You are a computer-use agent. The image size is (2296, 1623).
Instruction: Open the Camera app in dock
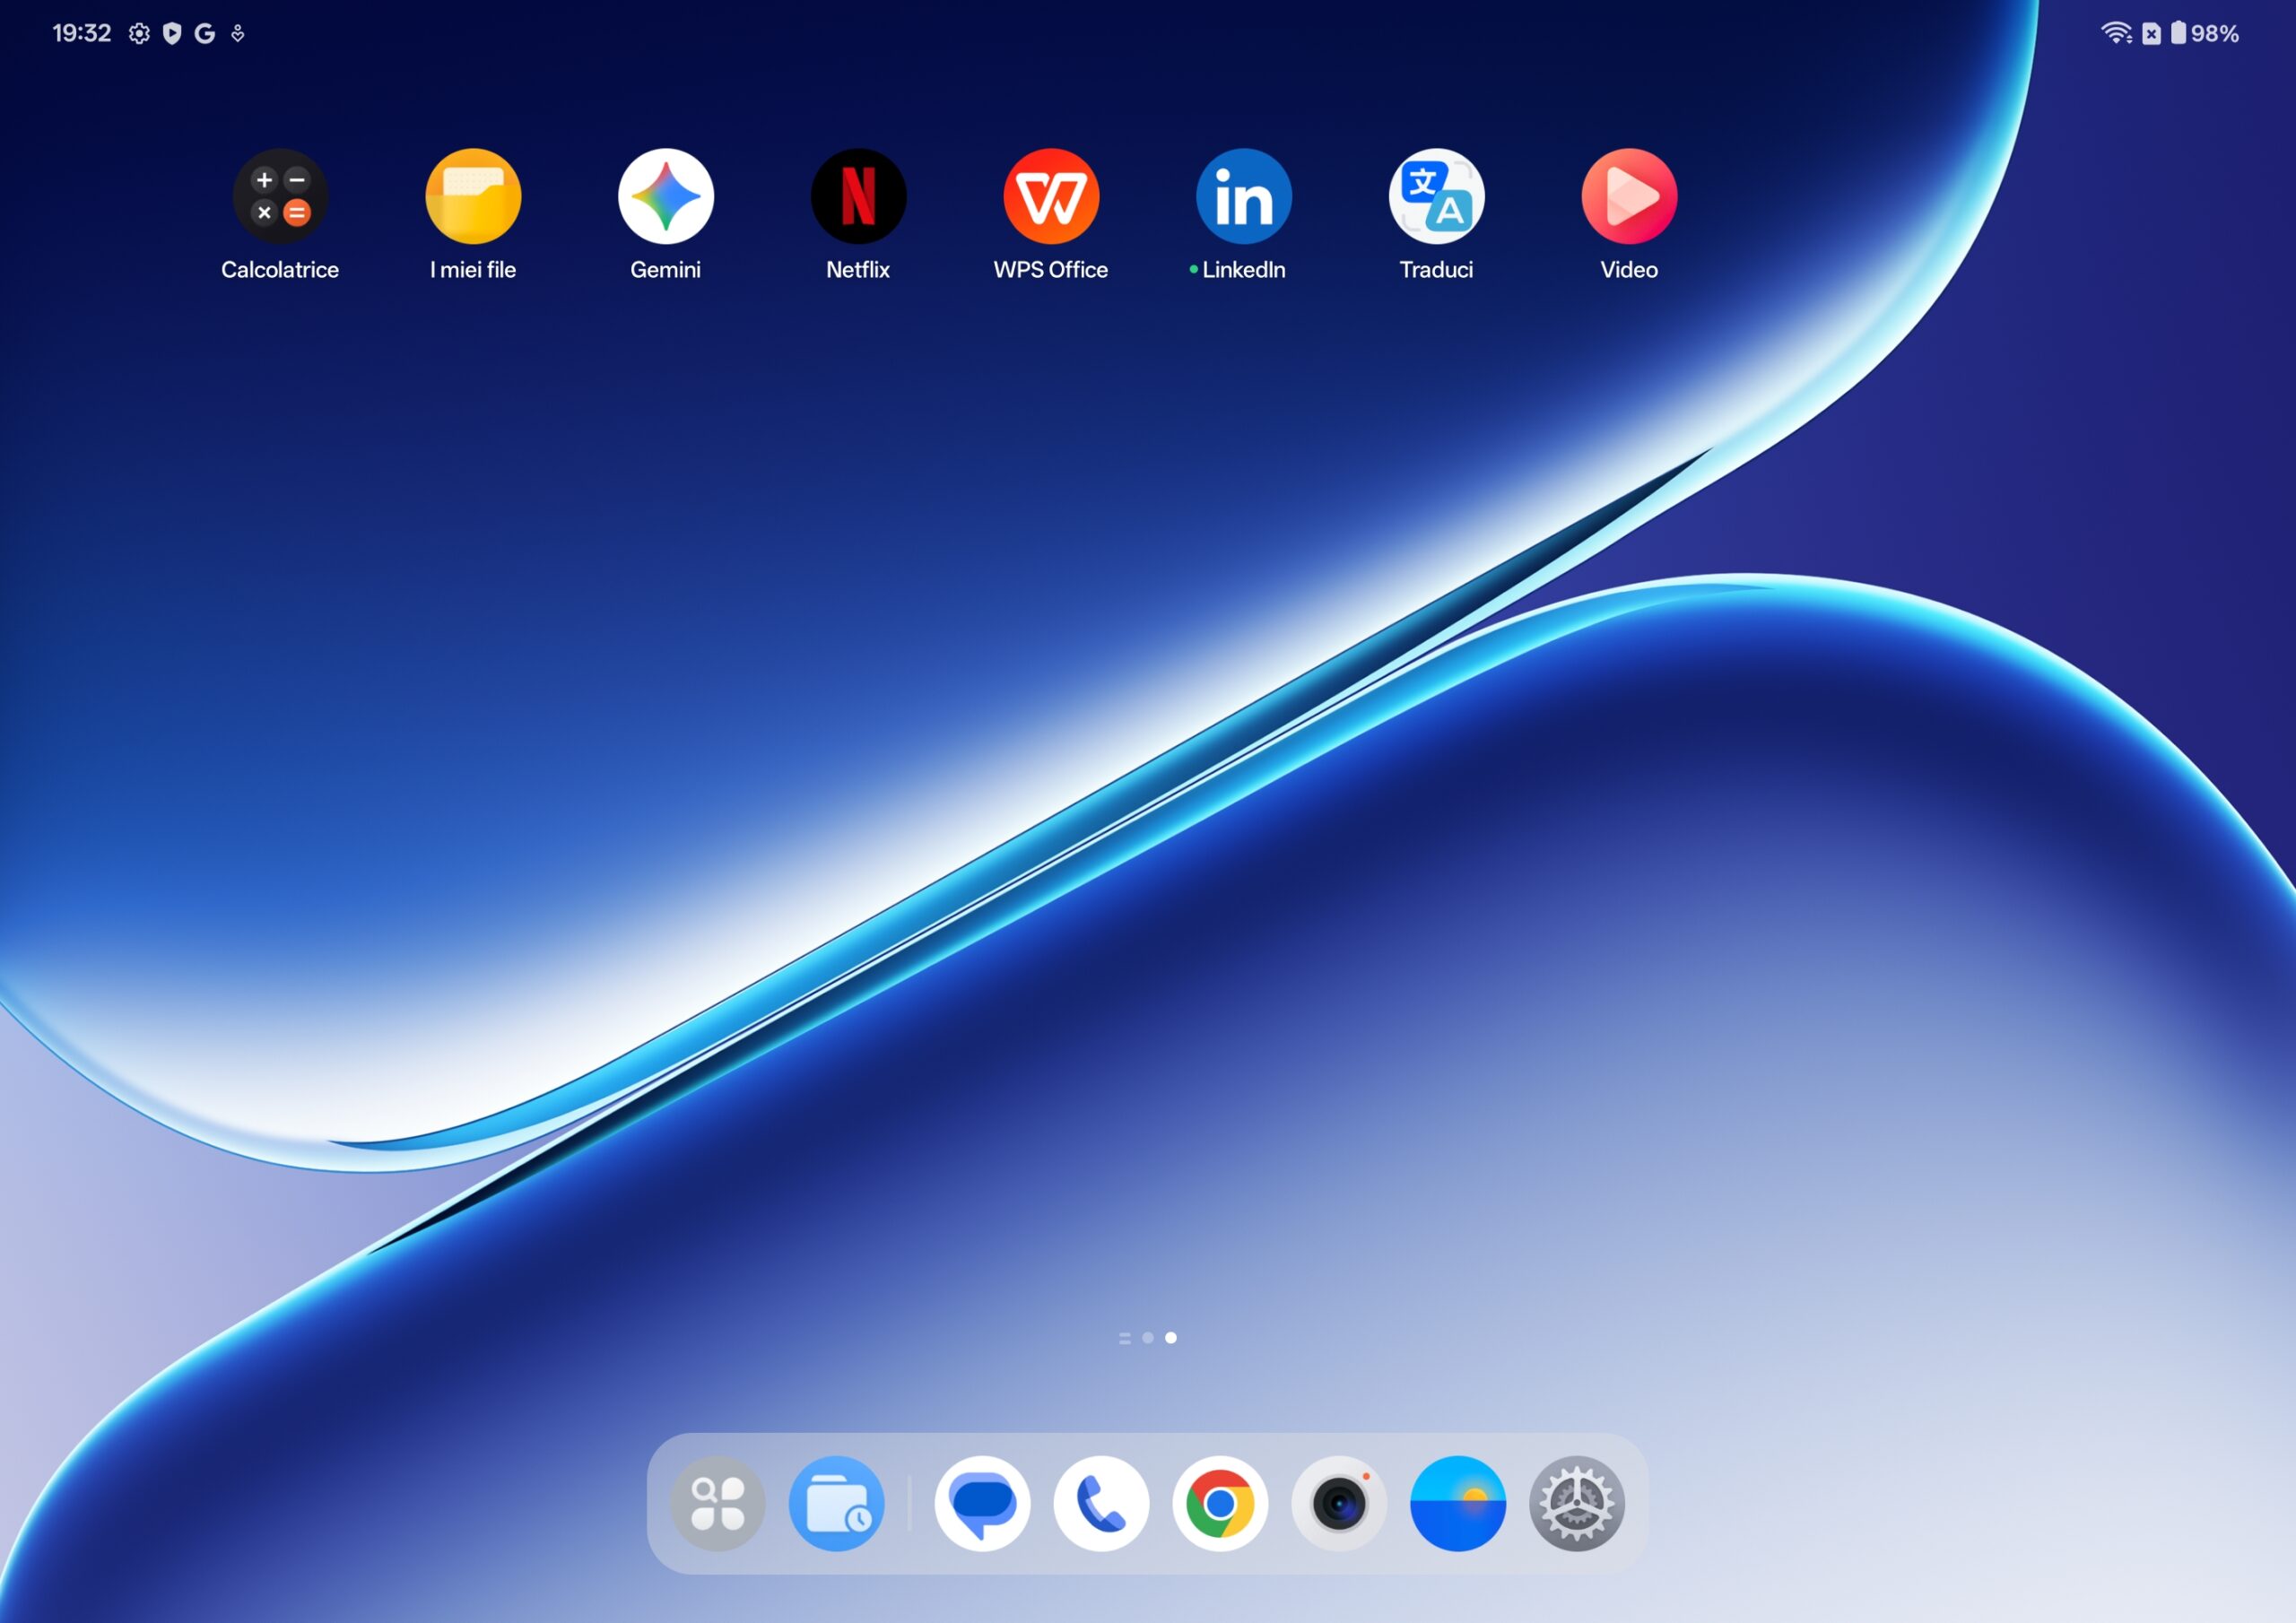[x=1339, y=1503]
